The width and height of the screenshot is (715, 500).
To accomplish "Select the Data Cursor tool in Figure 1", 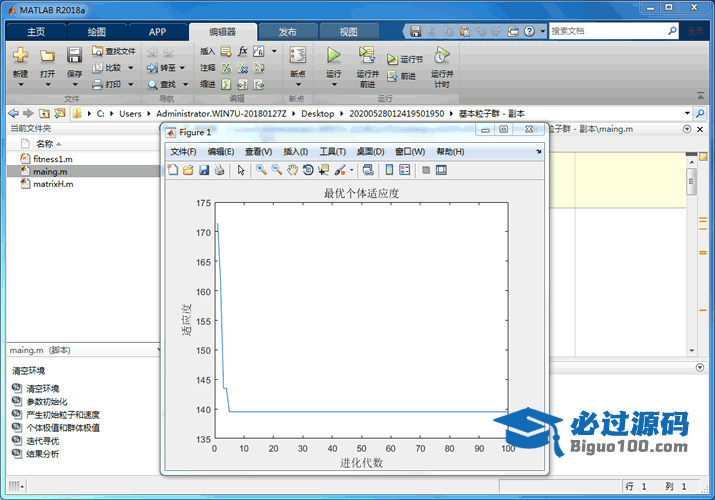I will point(323,170).
